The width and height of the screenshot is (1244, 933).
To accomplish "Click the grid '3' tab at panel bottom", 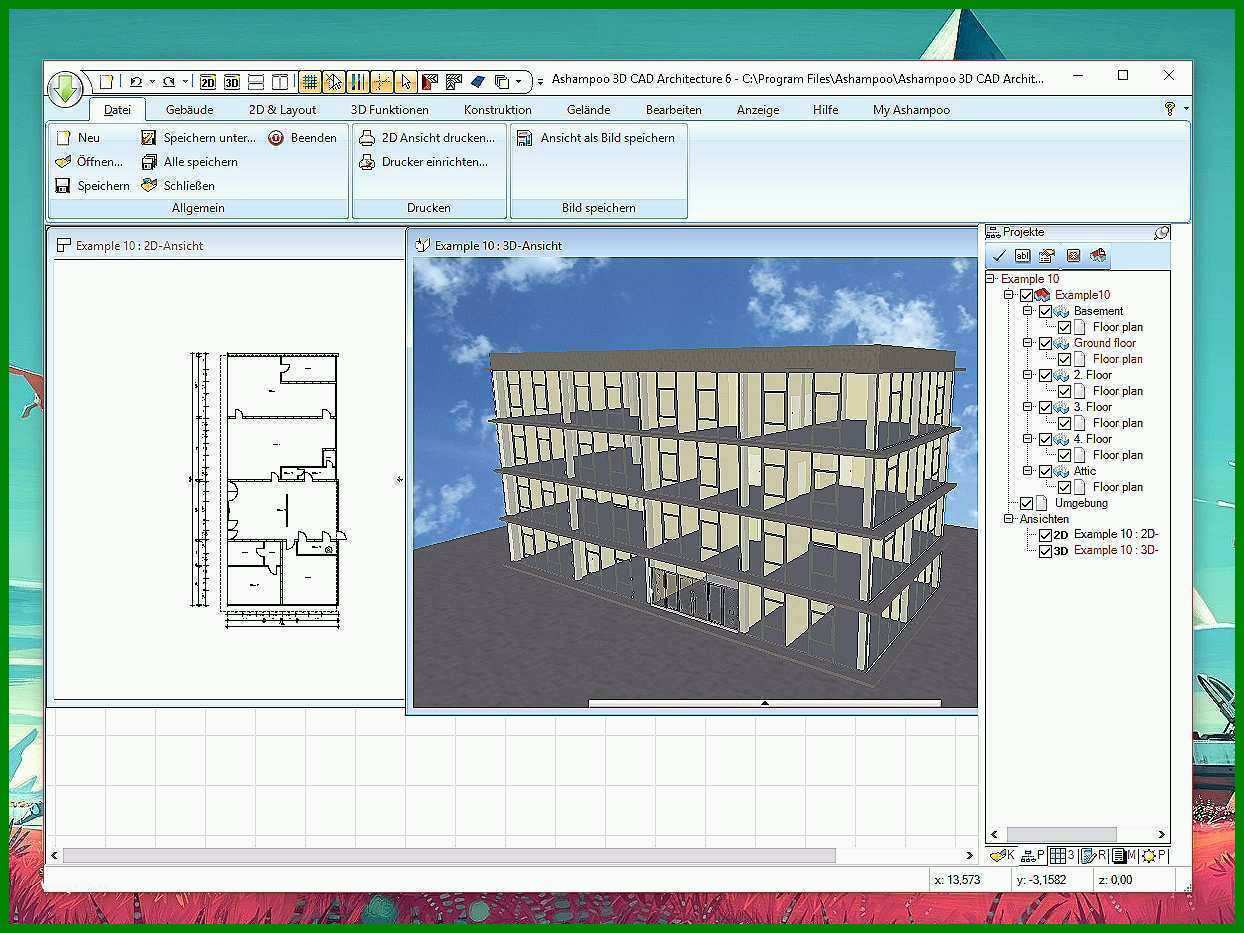I will pos(1062,856).
